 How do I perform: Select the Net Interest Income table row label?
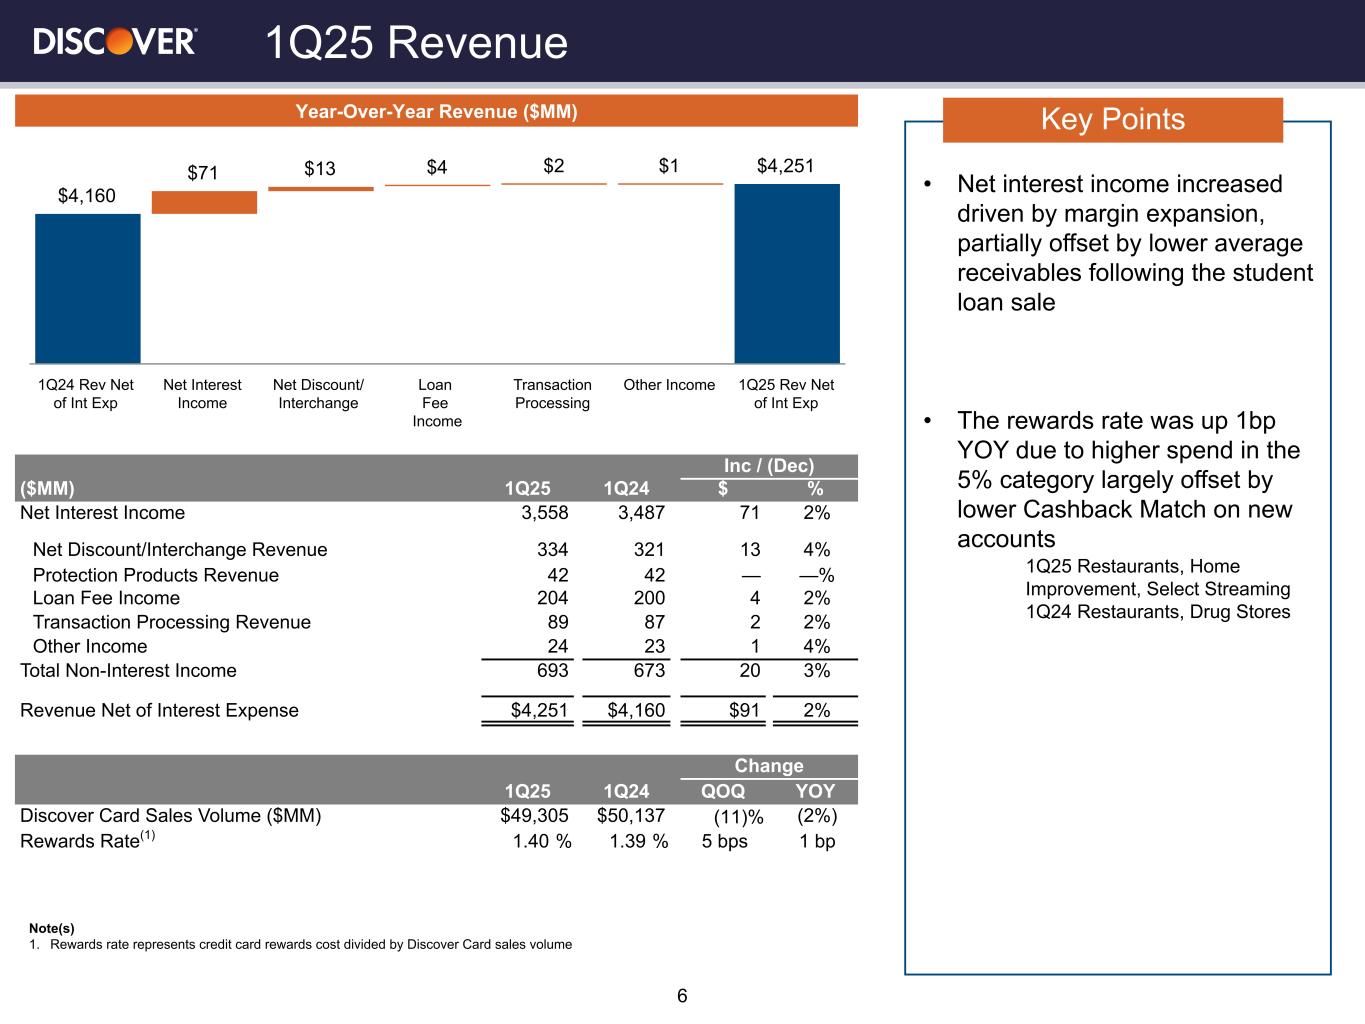[103, 513]
